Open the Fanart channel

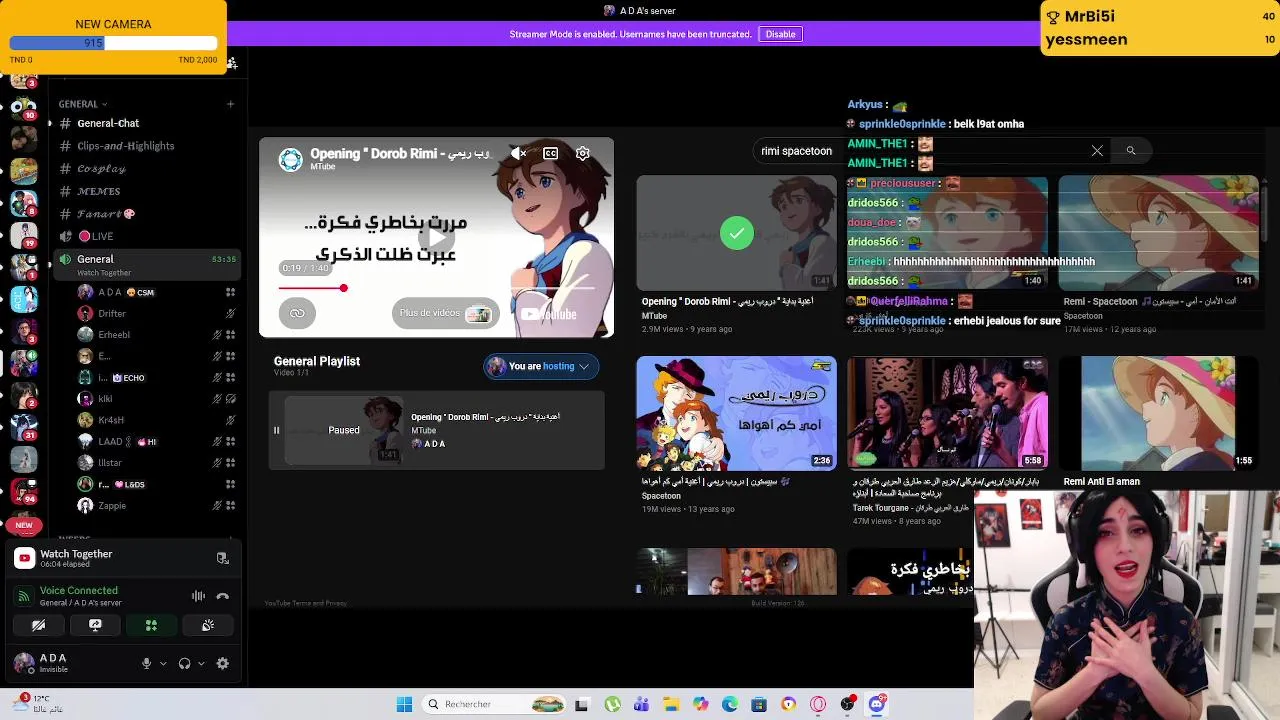(106, 214)
